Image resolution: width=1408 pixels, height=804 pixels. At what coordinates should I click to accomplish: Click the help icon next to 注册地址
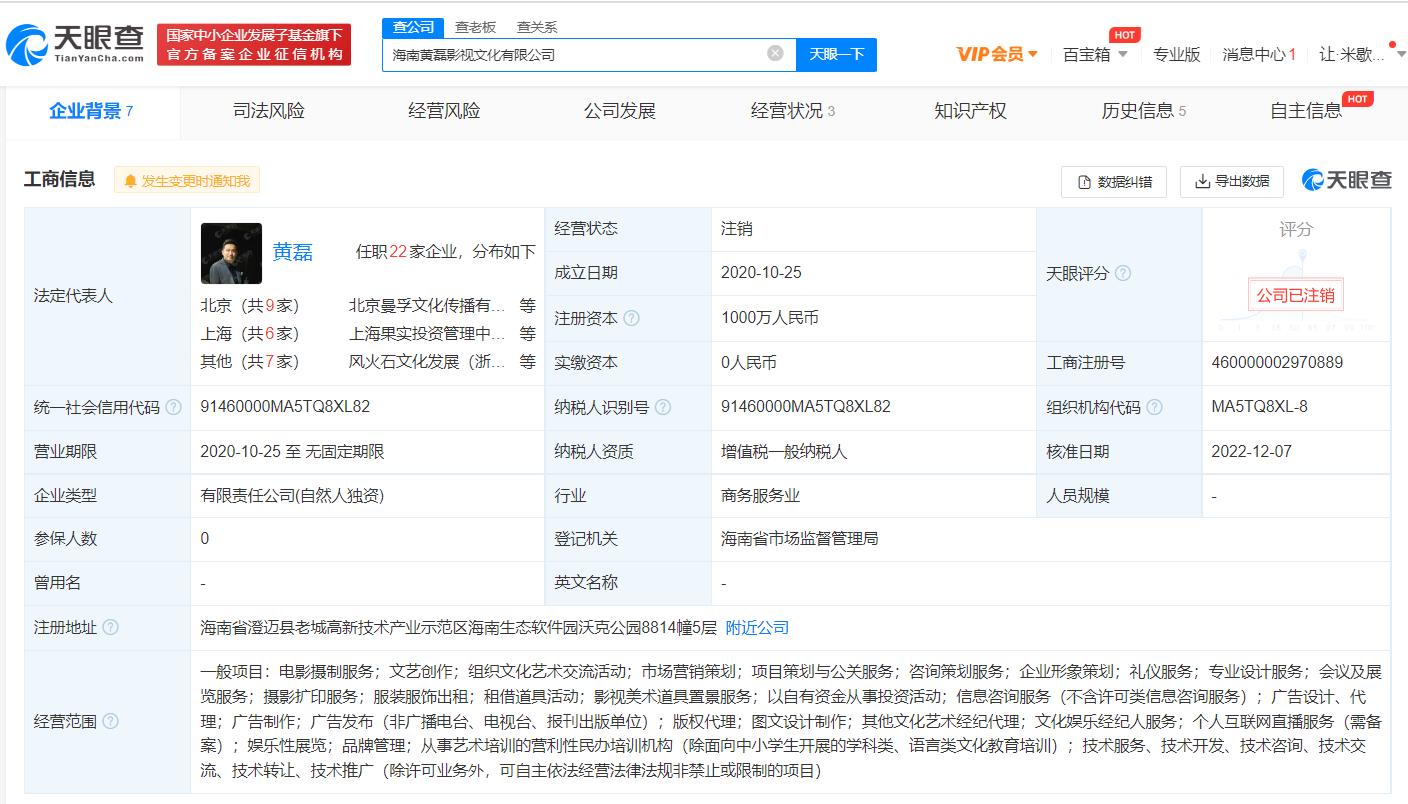pyautogui.click(x=110, y=627)
